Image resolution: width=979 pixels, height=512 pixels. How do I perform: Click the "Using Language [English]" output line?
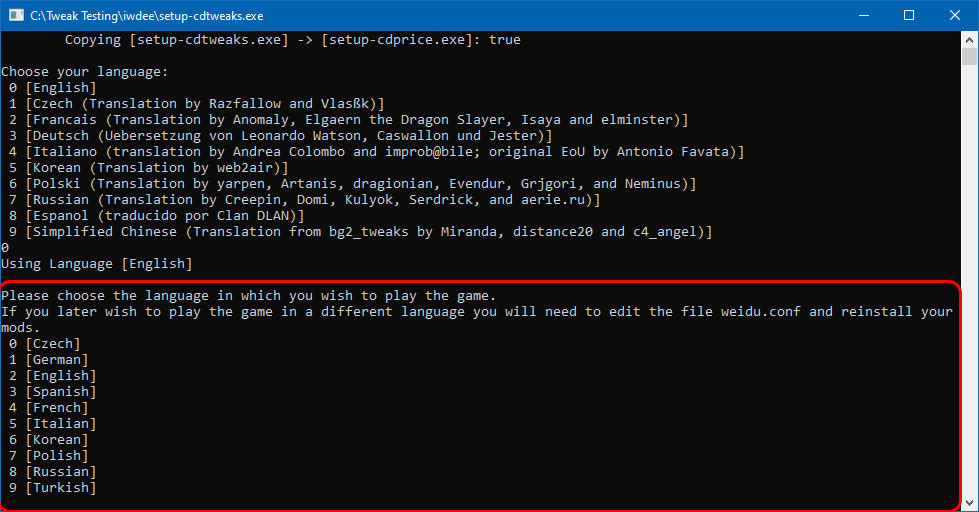[x=95, y=264]
